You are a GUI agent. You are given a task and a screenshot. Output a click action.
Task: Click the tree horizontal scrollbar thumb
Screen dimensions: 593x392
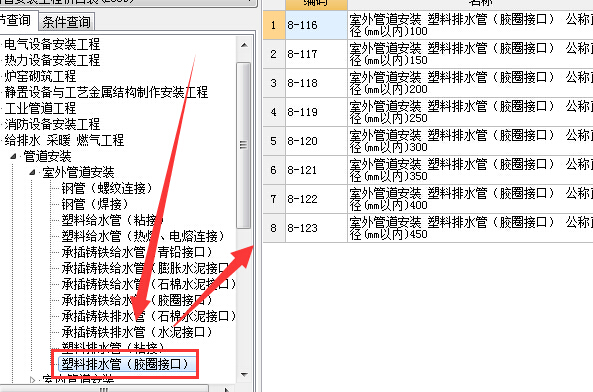104,389
